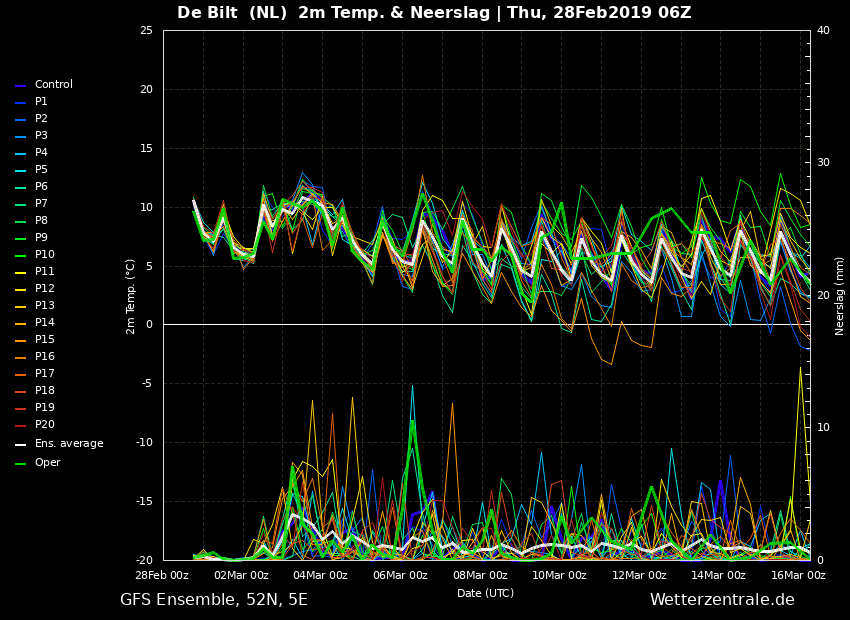Click the 16Mar 00z date axis label
The height and width of the screenshot is (620, 850).
click(798, 576)
